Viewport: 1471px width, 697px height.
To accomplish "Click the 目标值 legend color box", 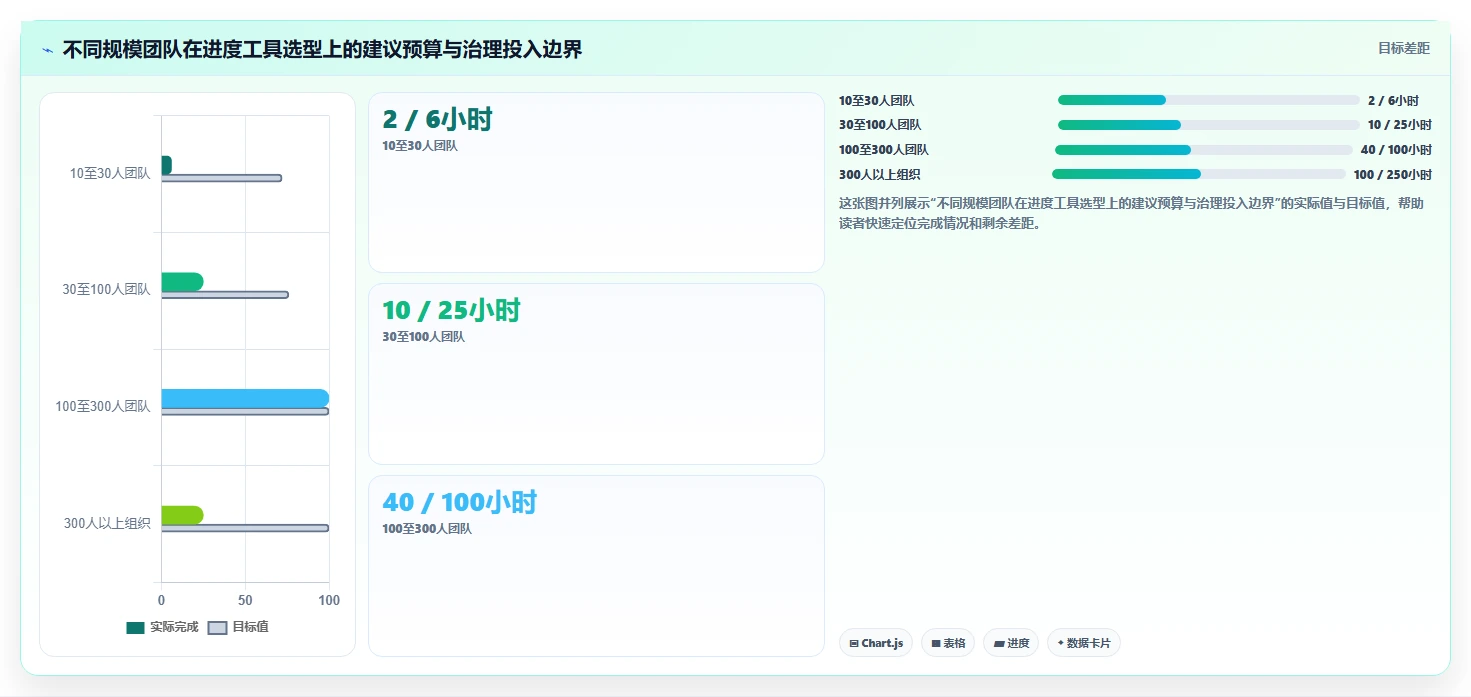I will 217,628.
